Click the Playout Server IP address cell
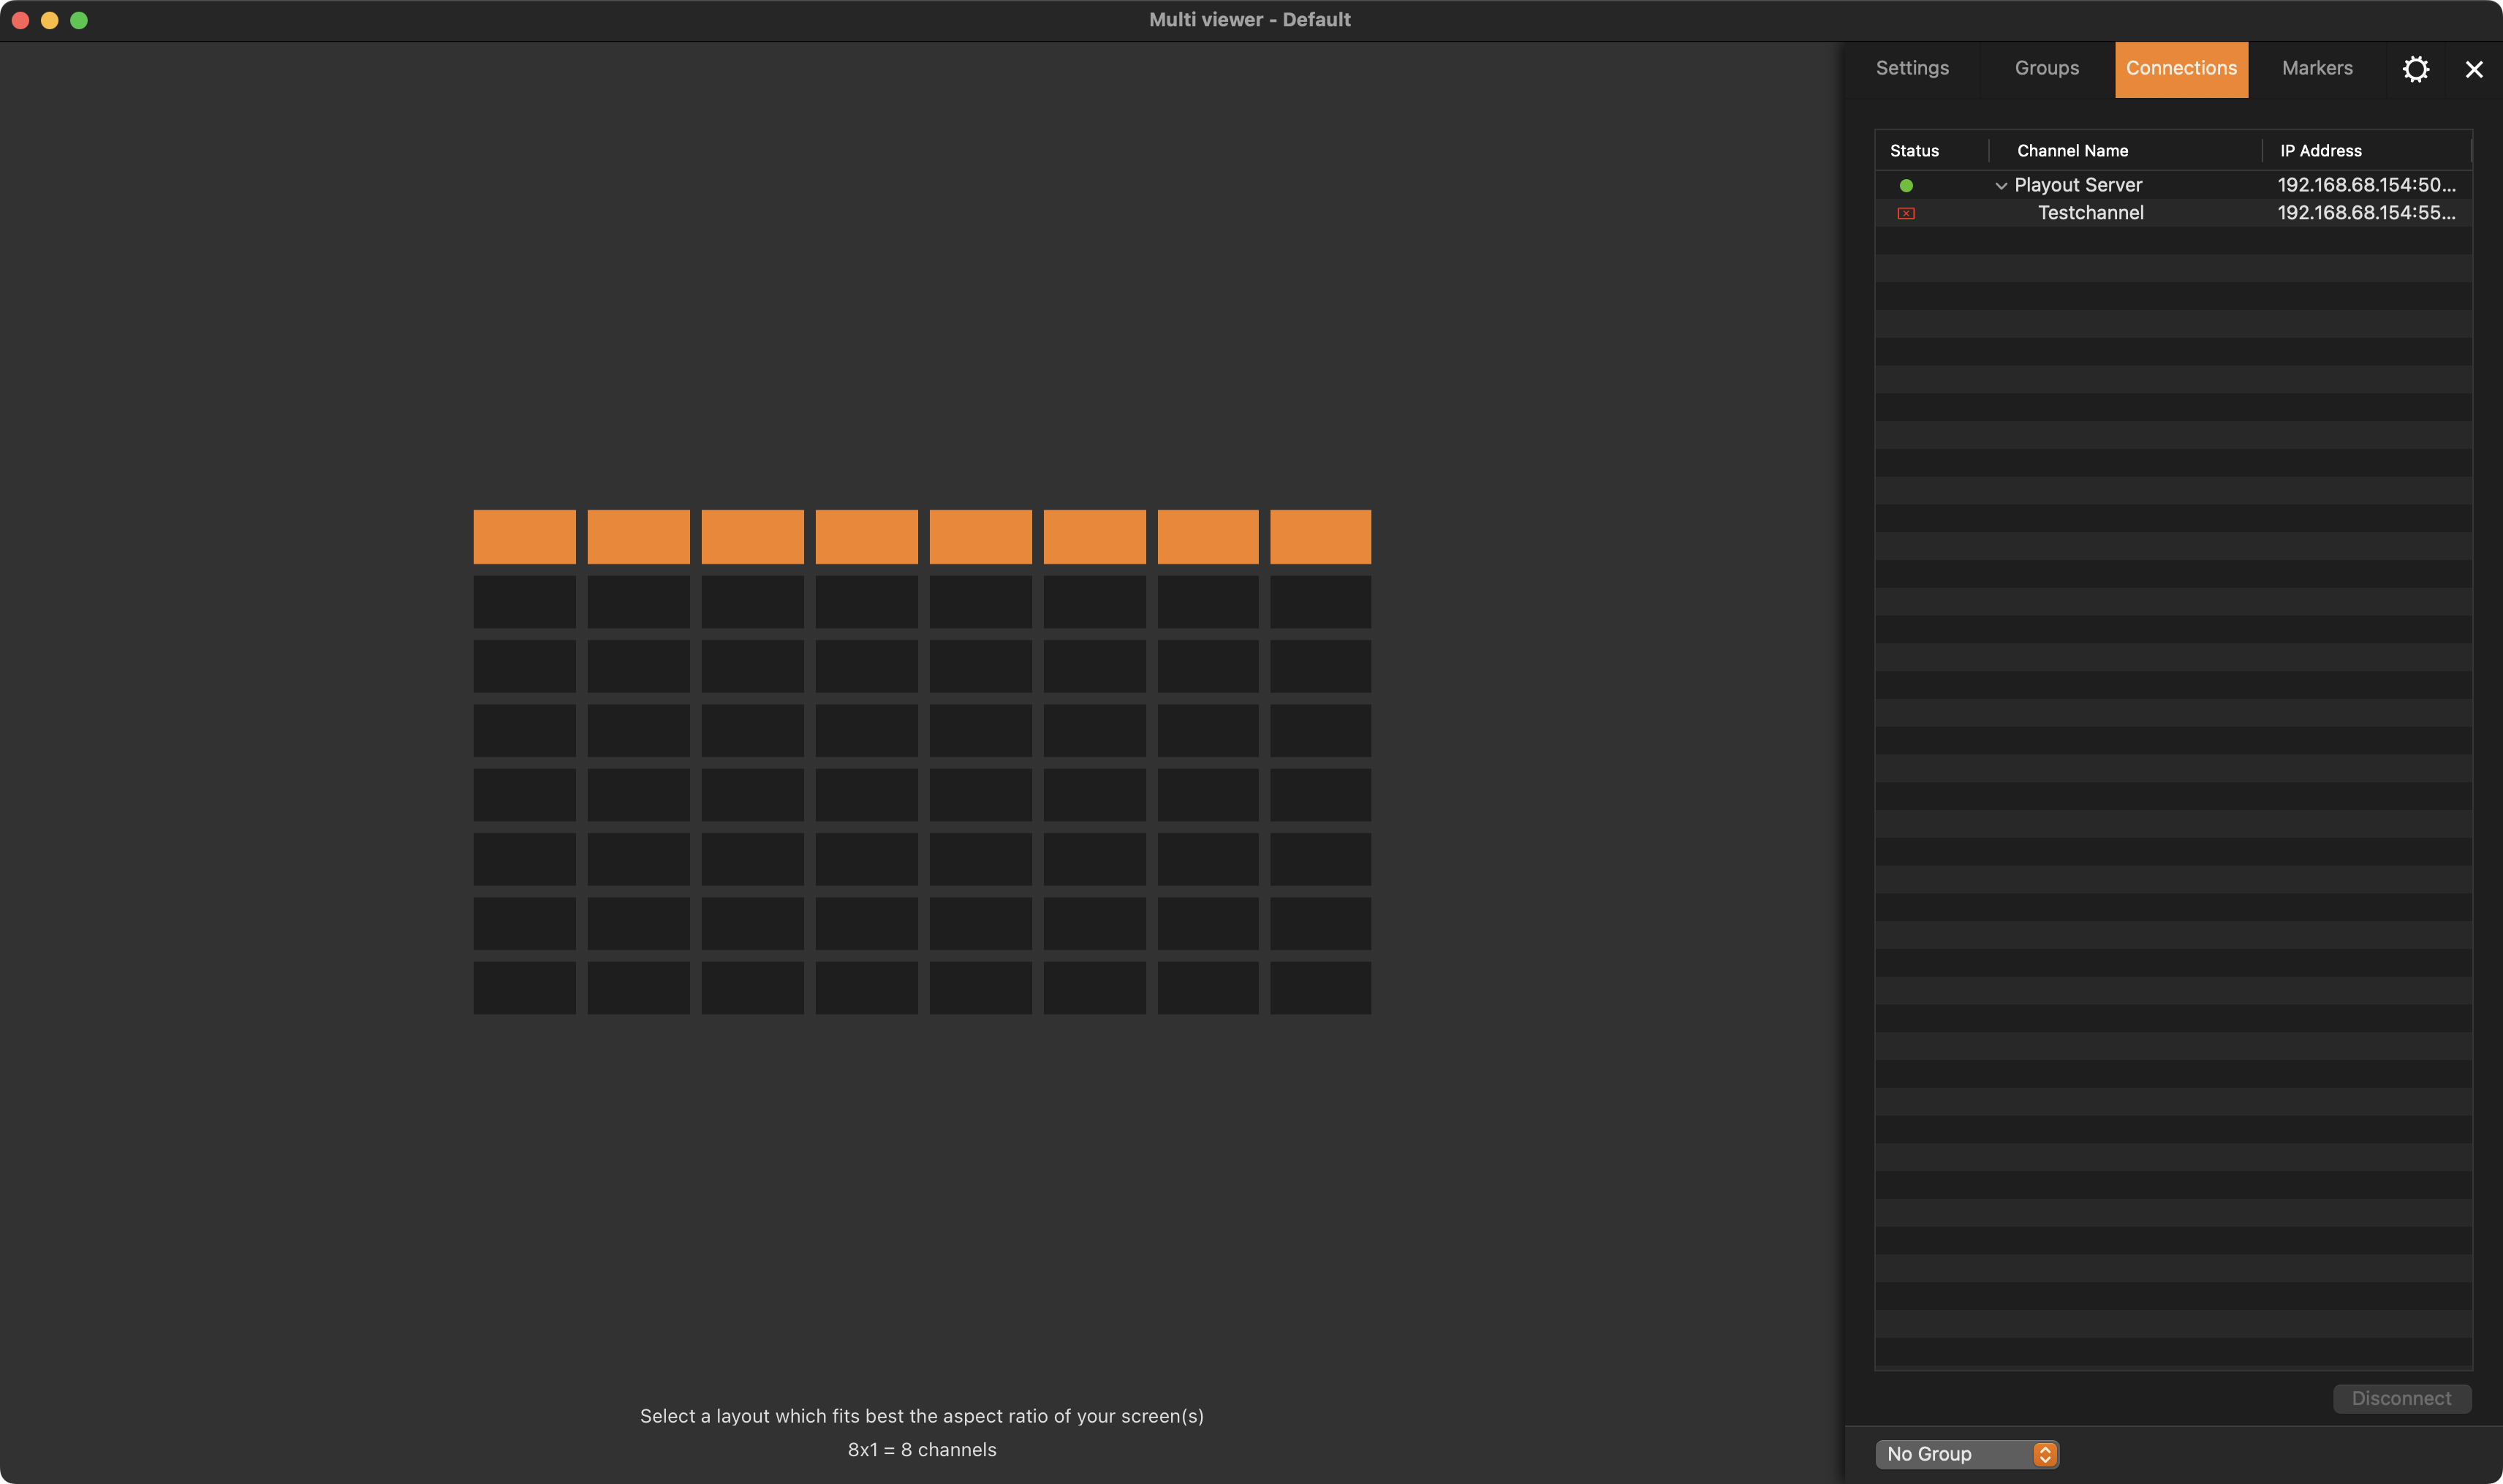2503x1484 pixels. coord(2366,185)
